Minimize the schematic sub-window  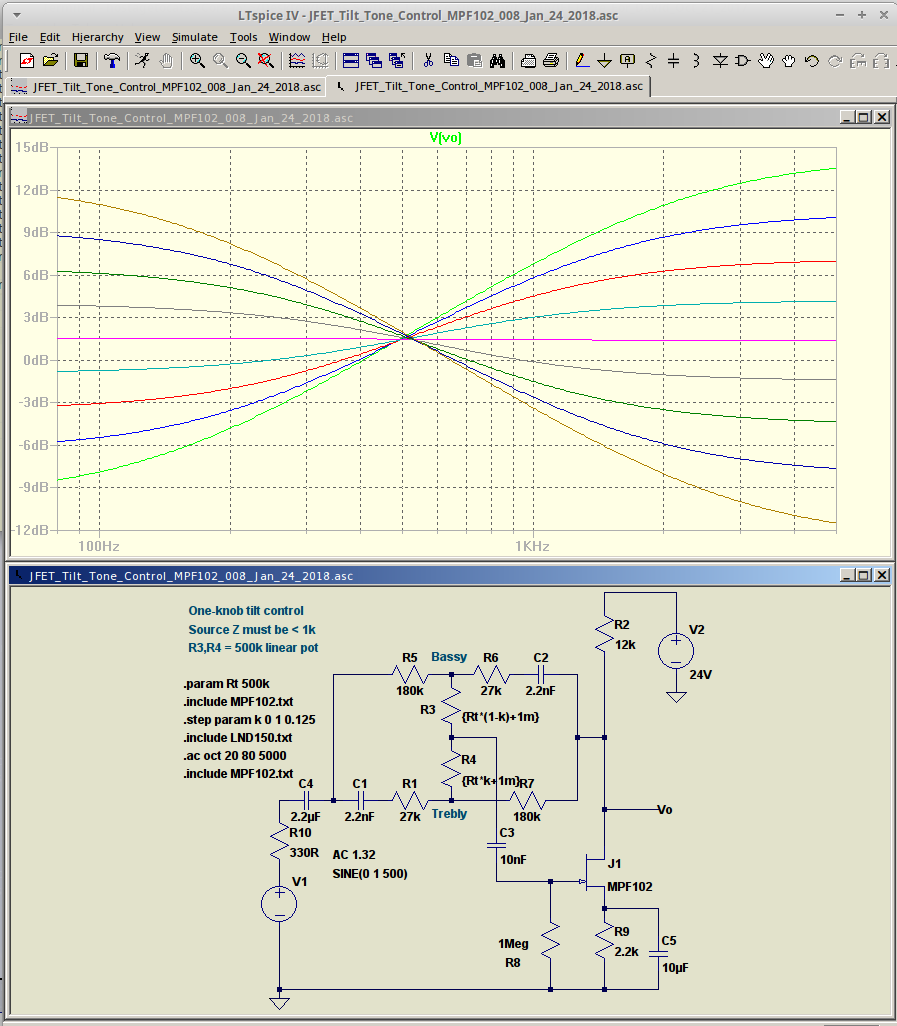point(847,575)
